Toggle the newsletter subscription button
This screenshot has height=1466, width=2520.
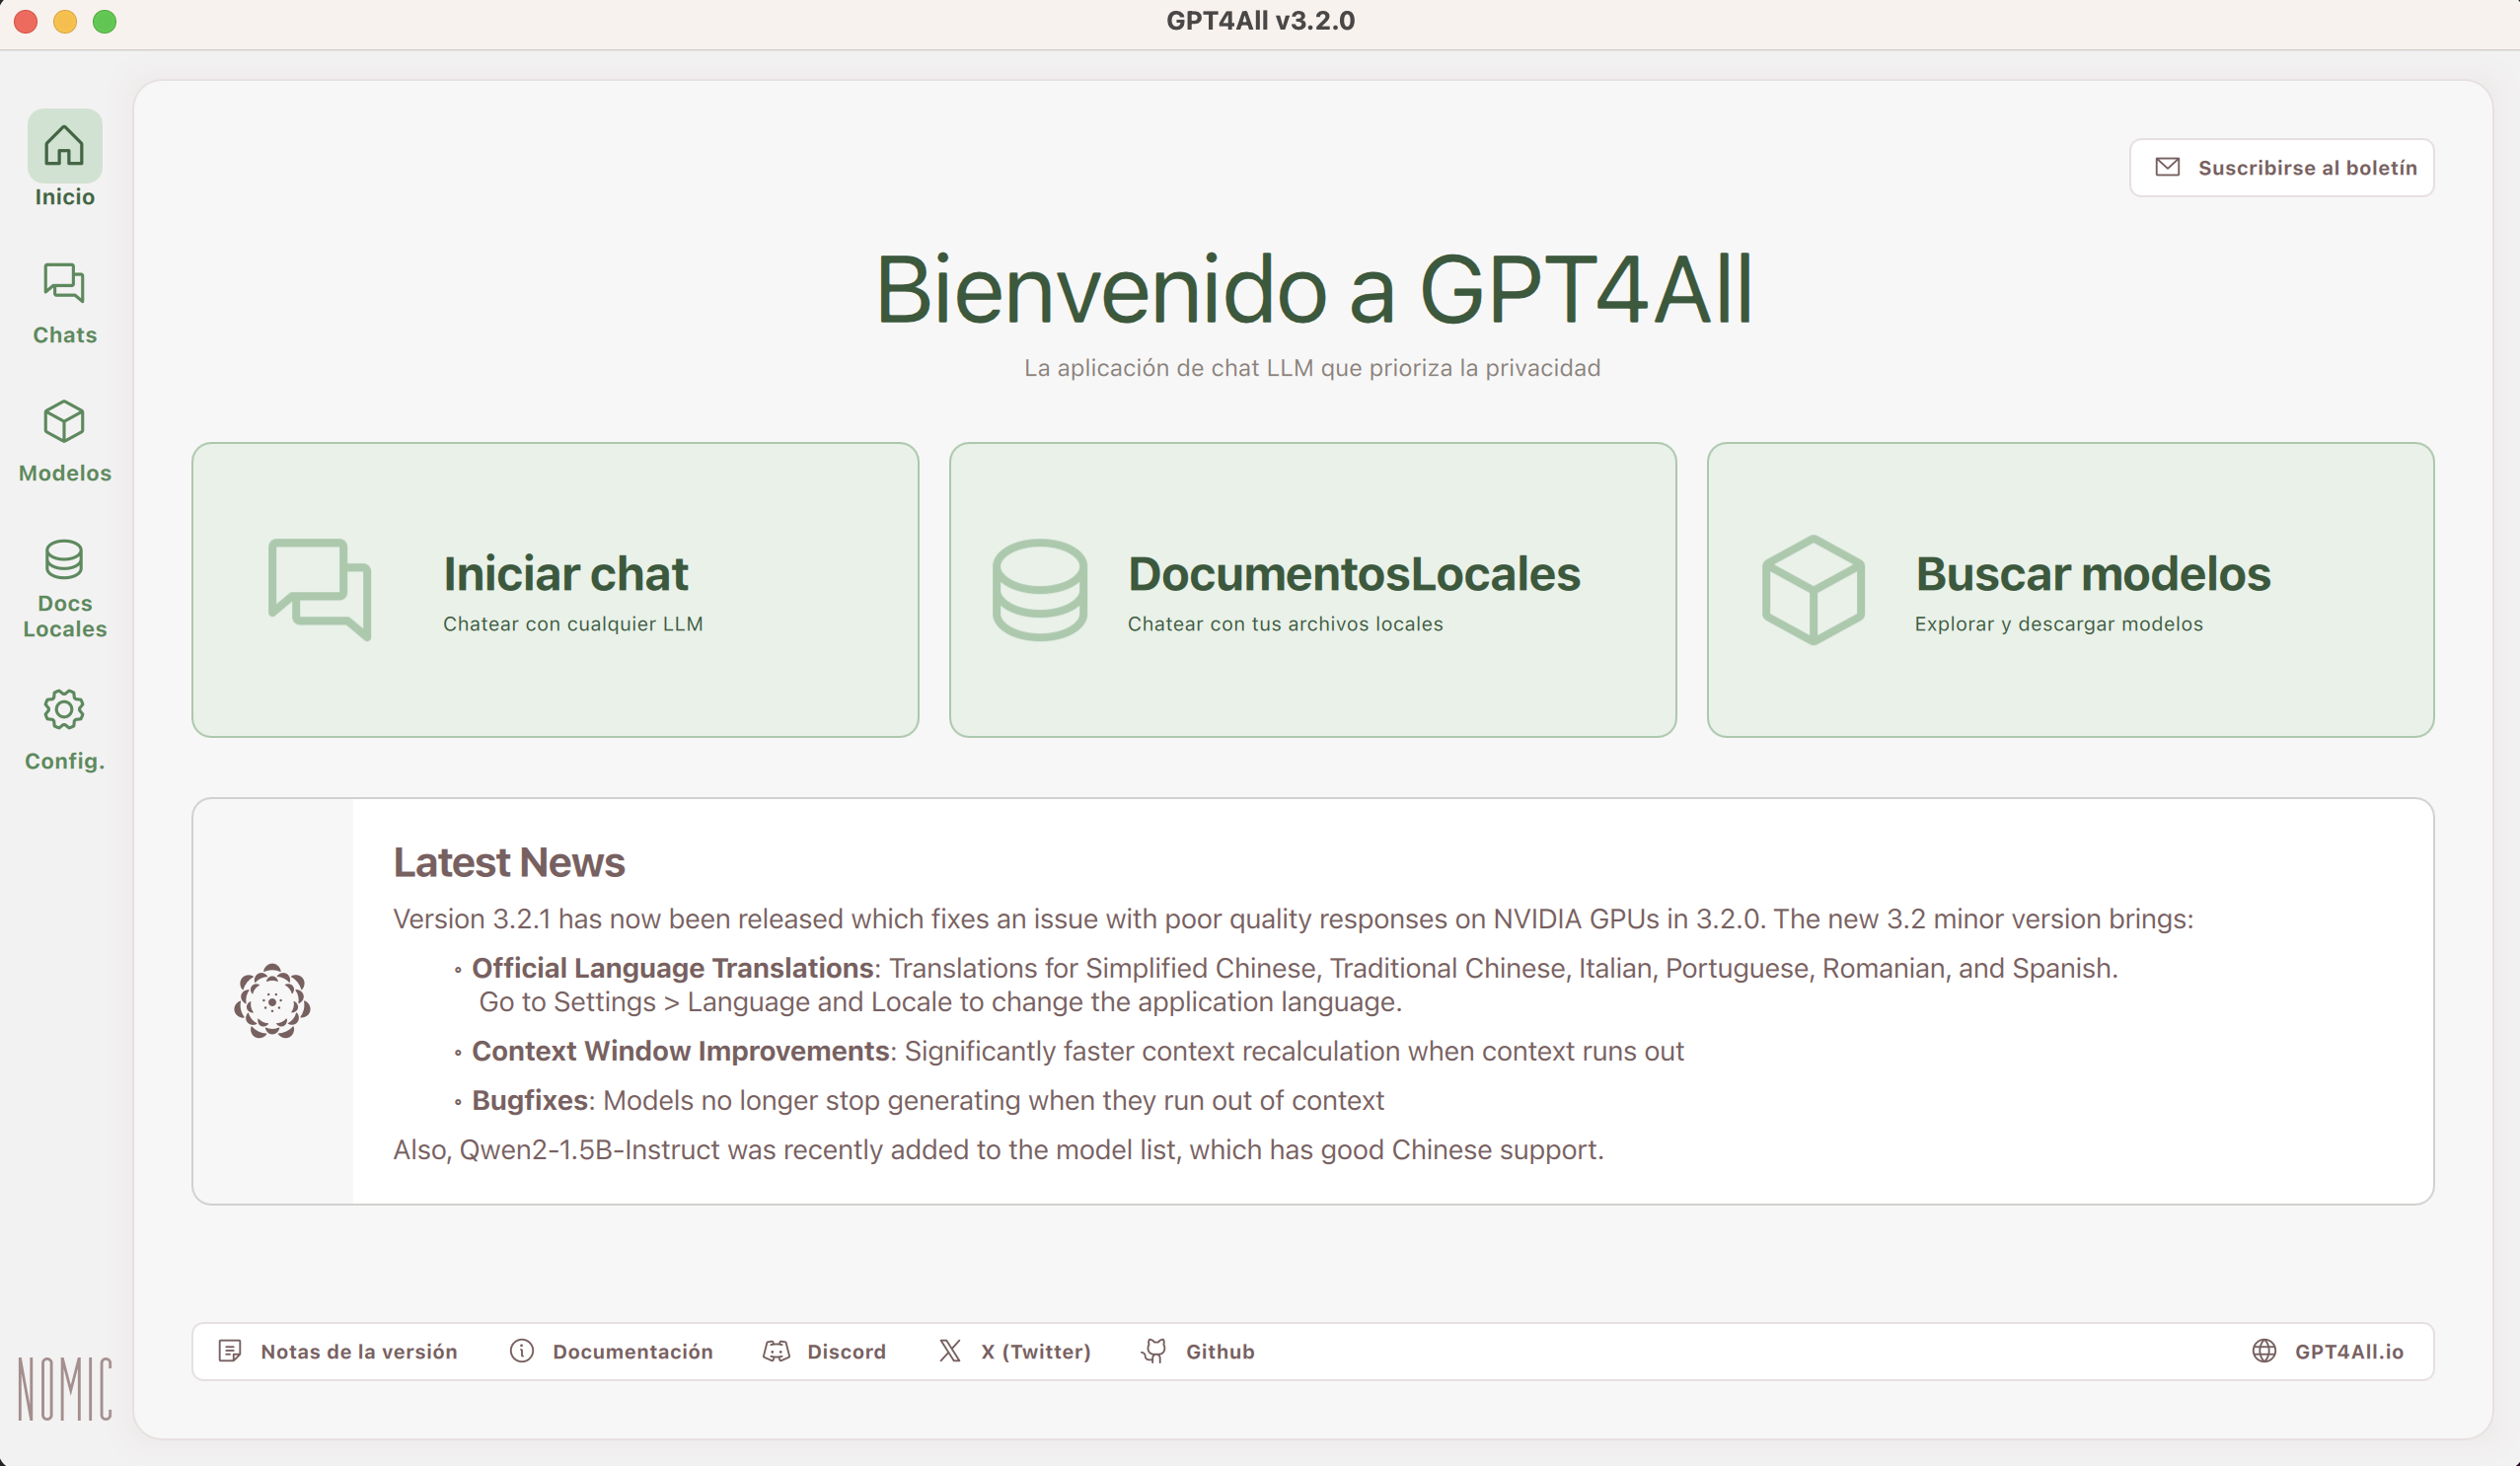[2288, 168]
